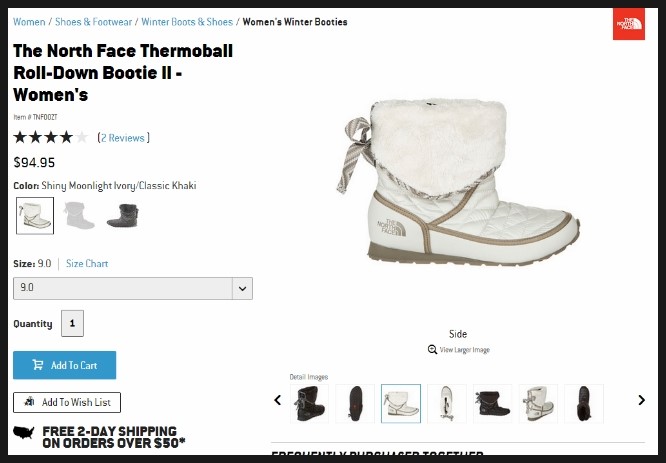
Task: Click the cart icon on Add To Cart
Action: pos(38,365)
